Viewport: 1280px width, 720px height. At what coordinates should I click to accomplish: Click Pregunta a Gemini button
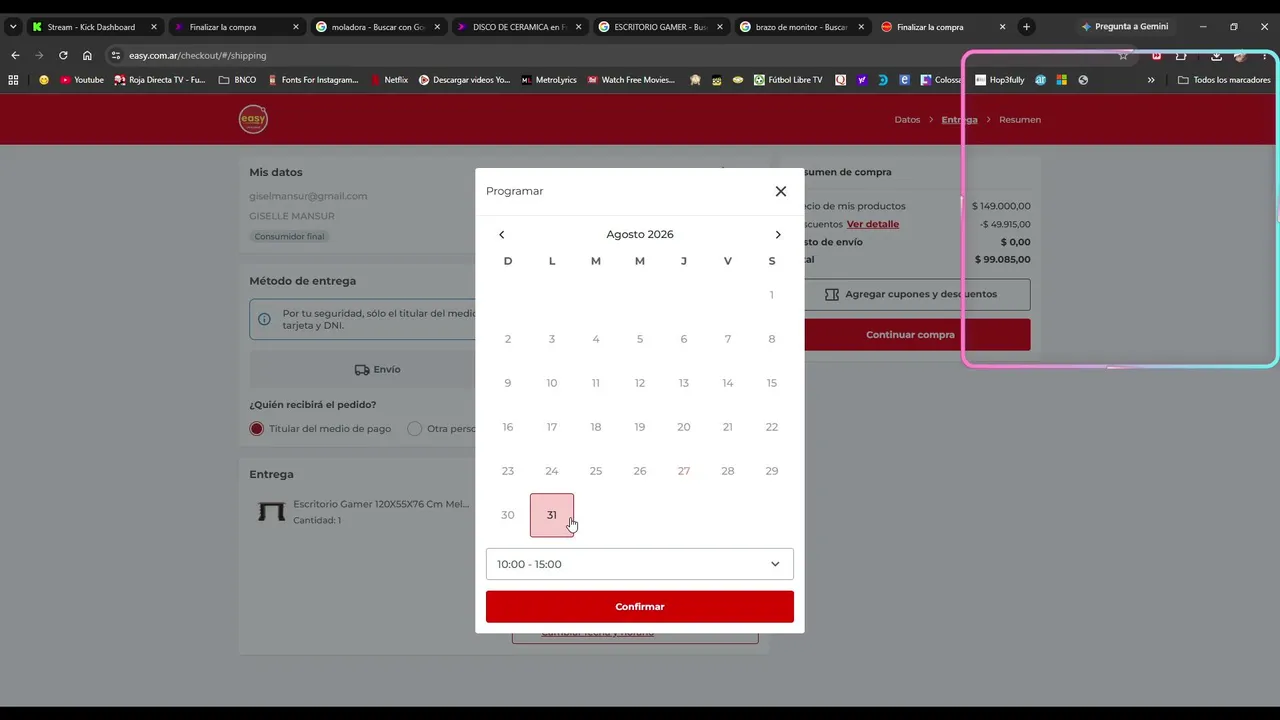(1125, 27)
